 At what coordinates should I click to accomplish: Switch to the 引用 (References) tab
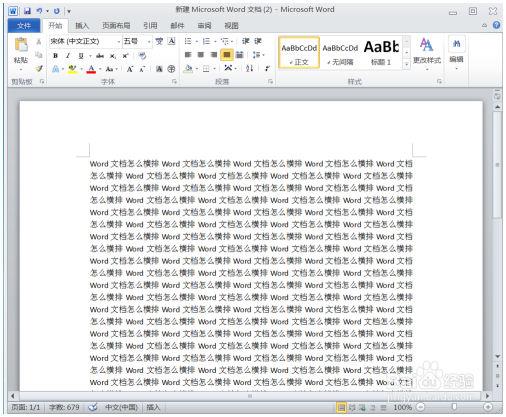[150, 26]
